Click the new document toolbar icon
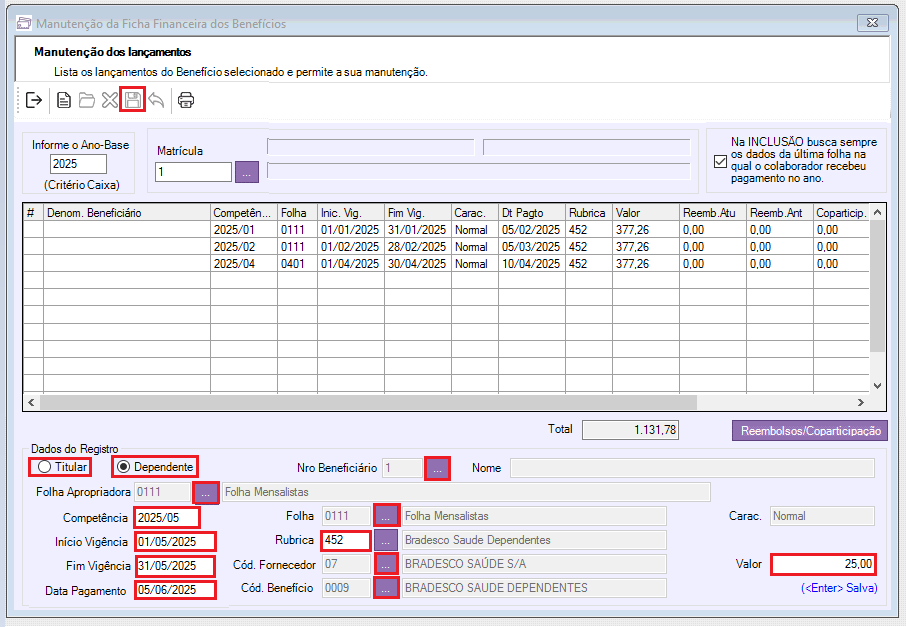 click(64, 100)
